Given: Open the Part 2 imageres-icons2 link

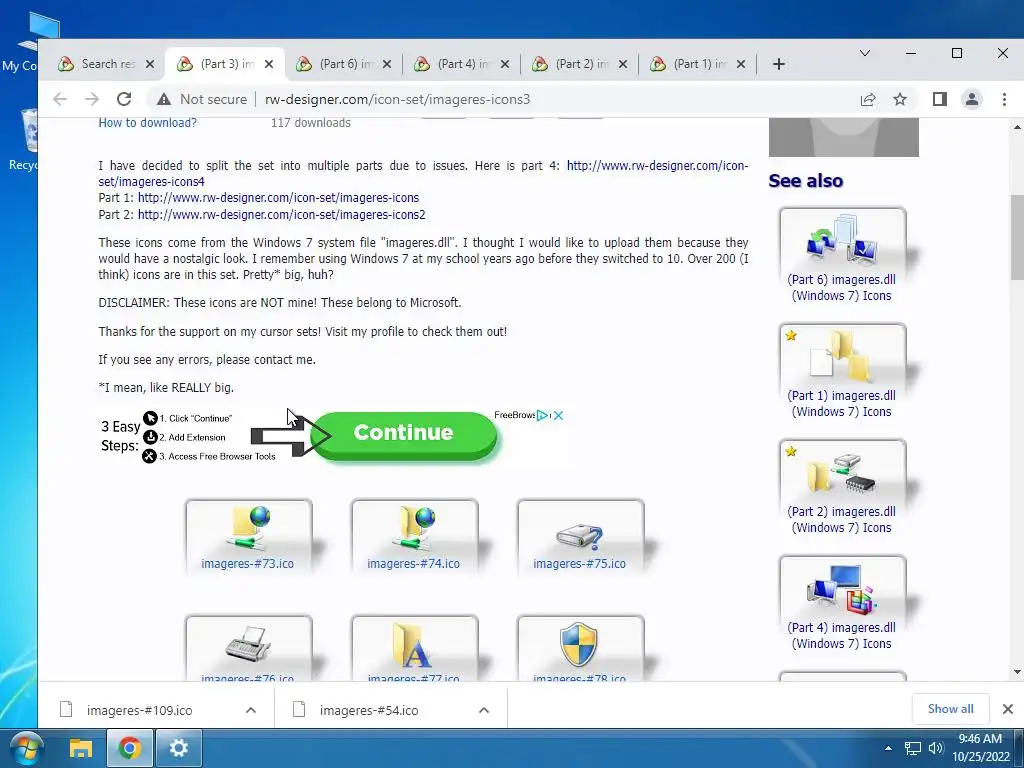Looking at the screenshot, I should [281, 215].
